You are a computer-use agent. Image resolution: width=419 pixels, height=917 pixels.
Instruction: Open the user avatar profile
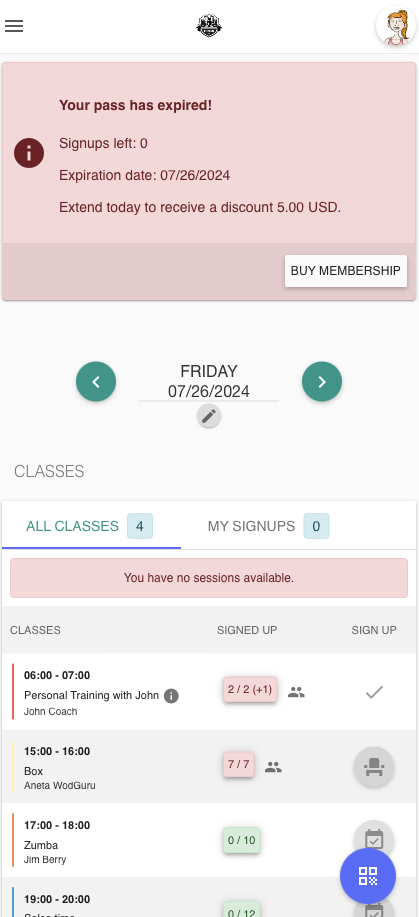396,26
